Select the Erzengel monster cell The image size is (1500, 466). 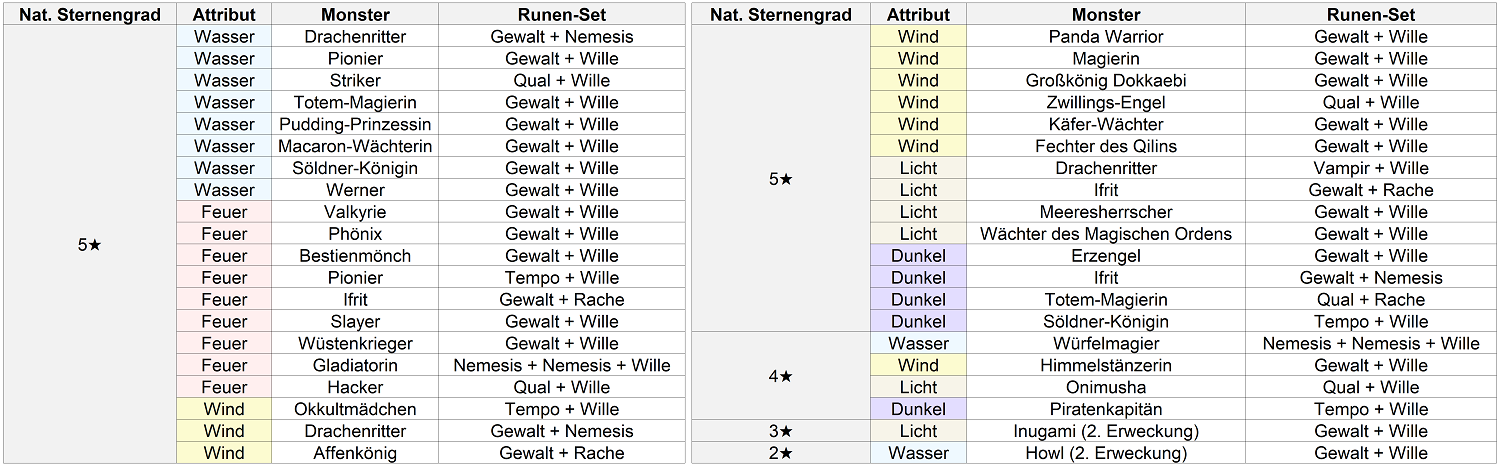pyautogui.click(x=1106, y=256)
